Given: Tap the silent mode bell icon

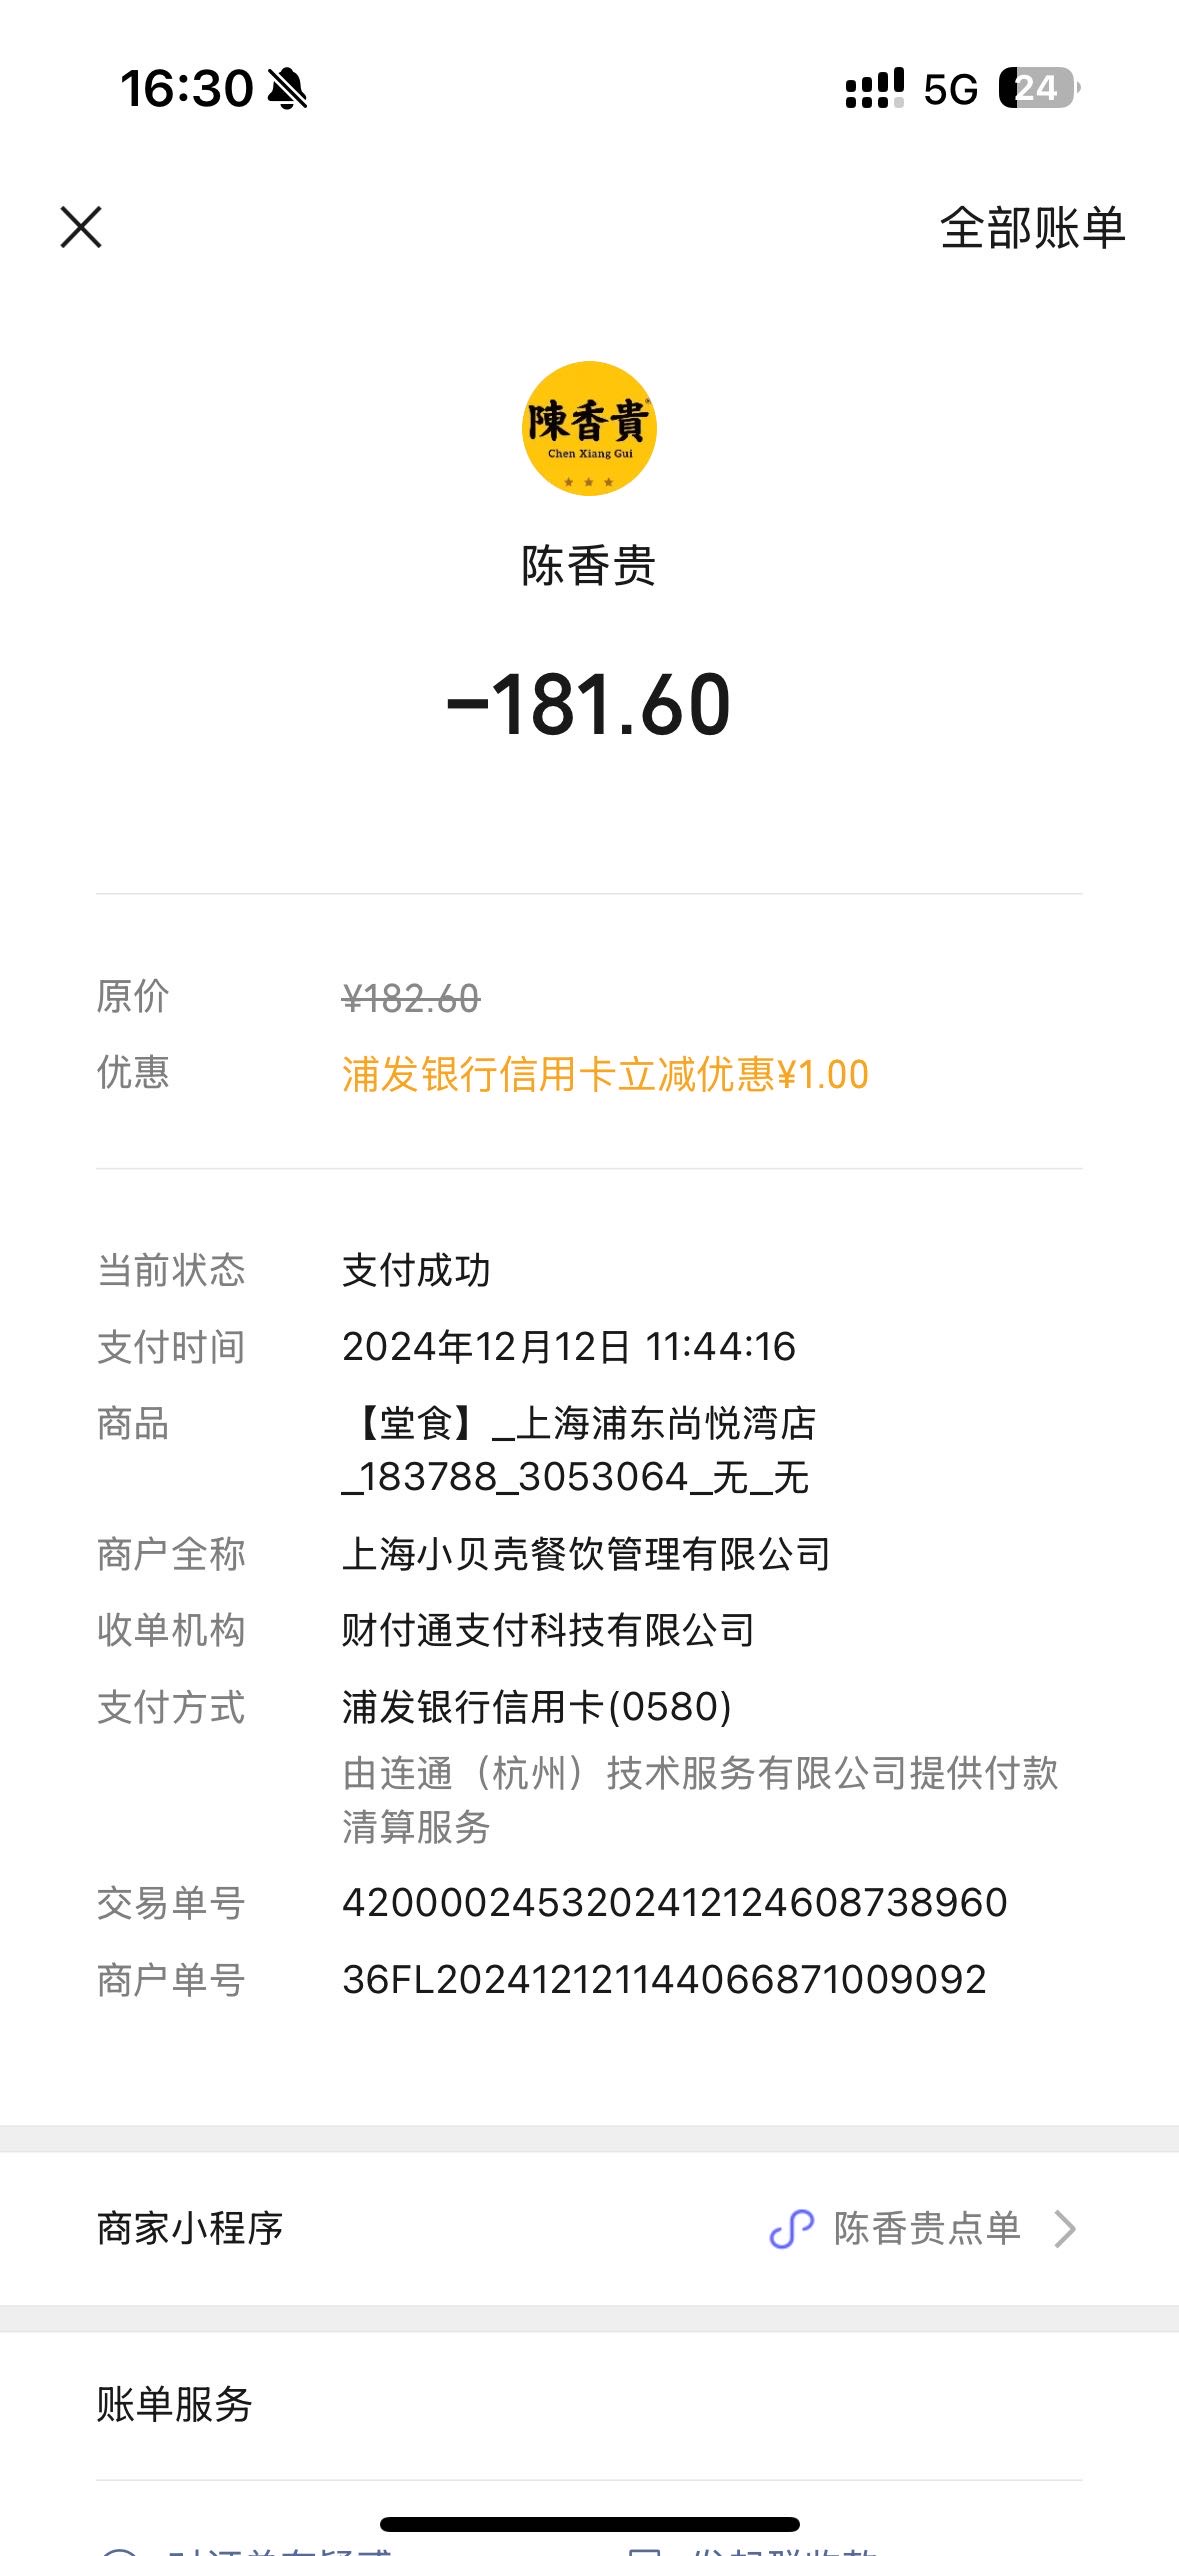Looking at the screenshot, I should click(288, 89).
